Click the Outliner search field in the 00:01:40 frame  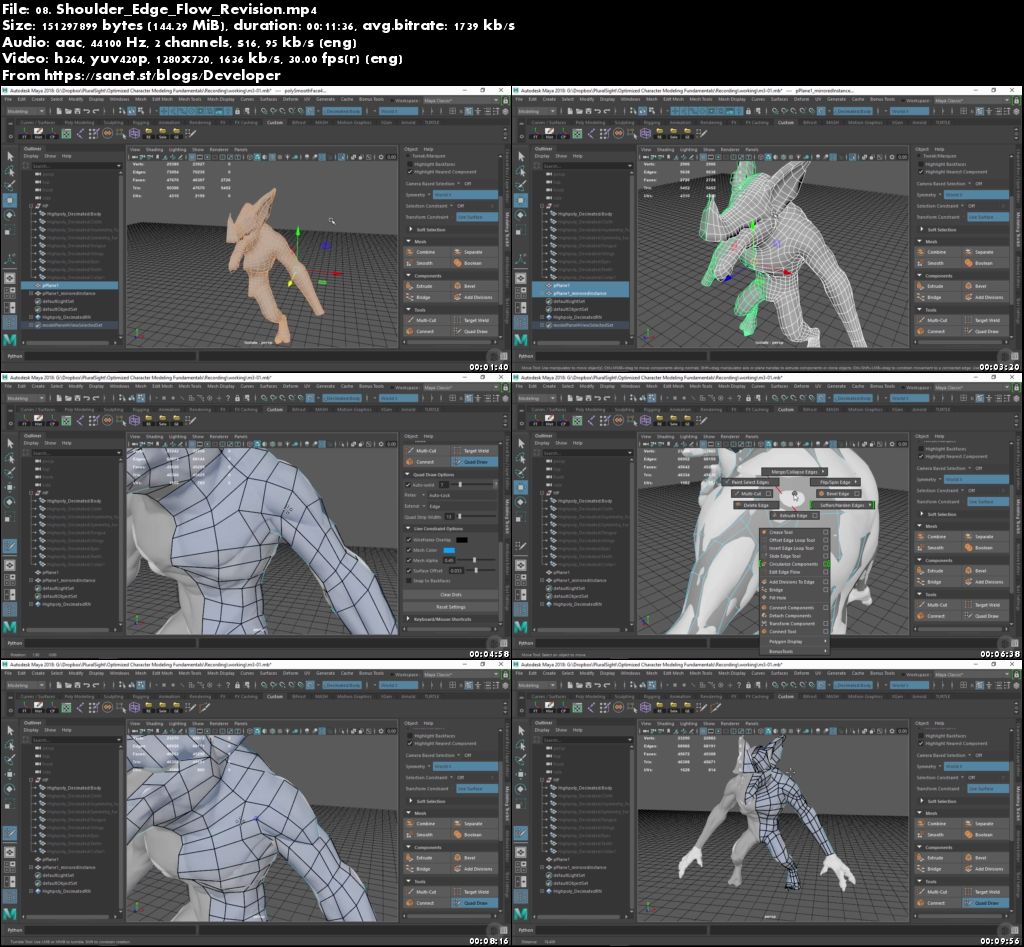(76, 166)
